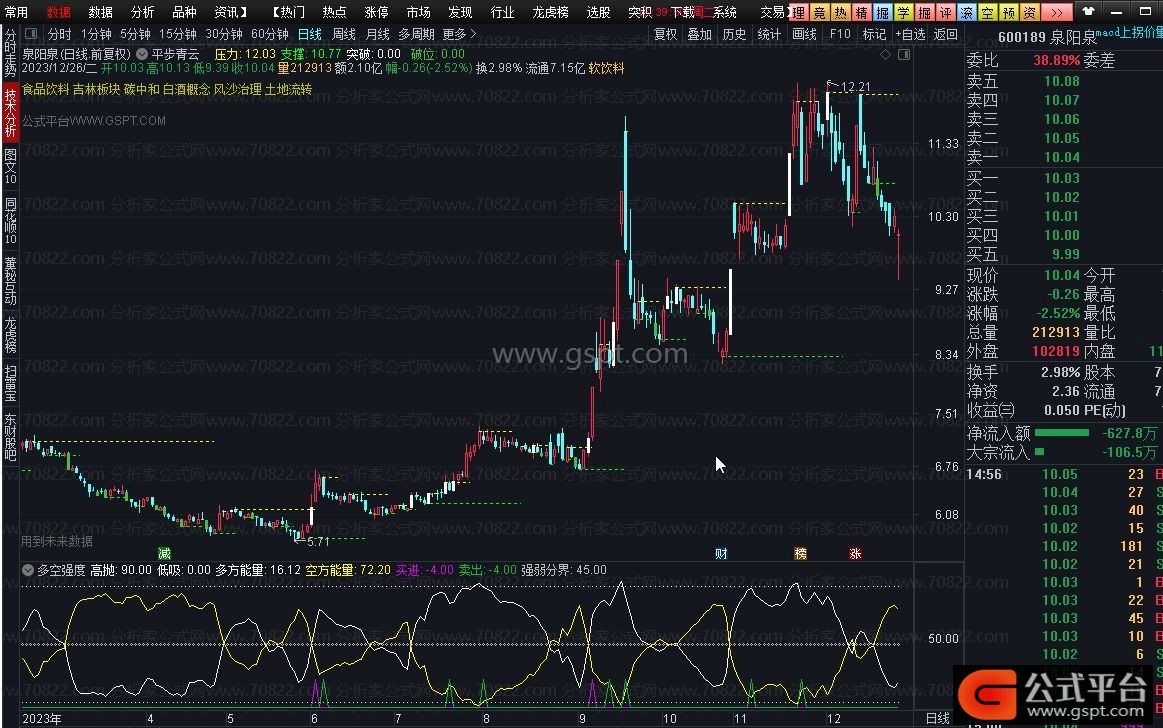The width and height of the screenshot is (1163, 728).
Task: Click the 标记 mark button
Action: (x=874, y=34)
